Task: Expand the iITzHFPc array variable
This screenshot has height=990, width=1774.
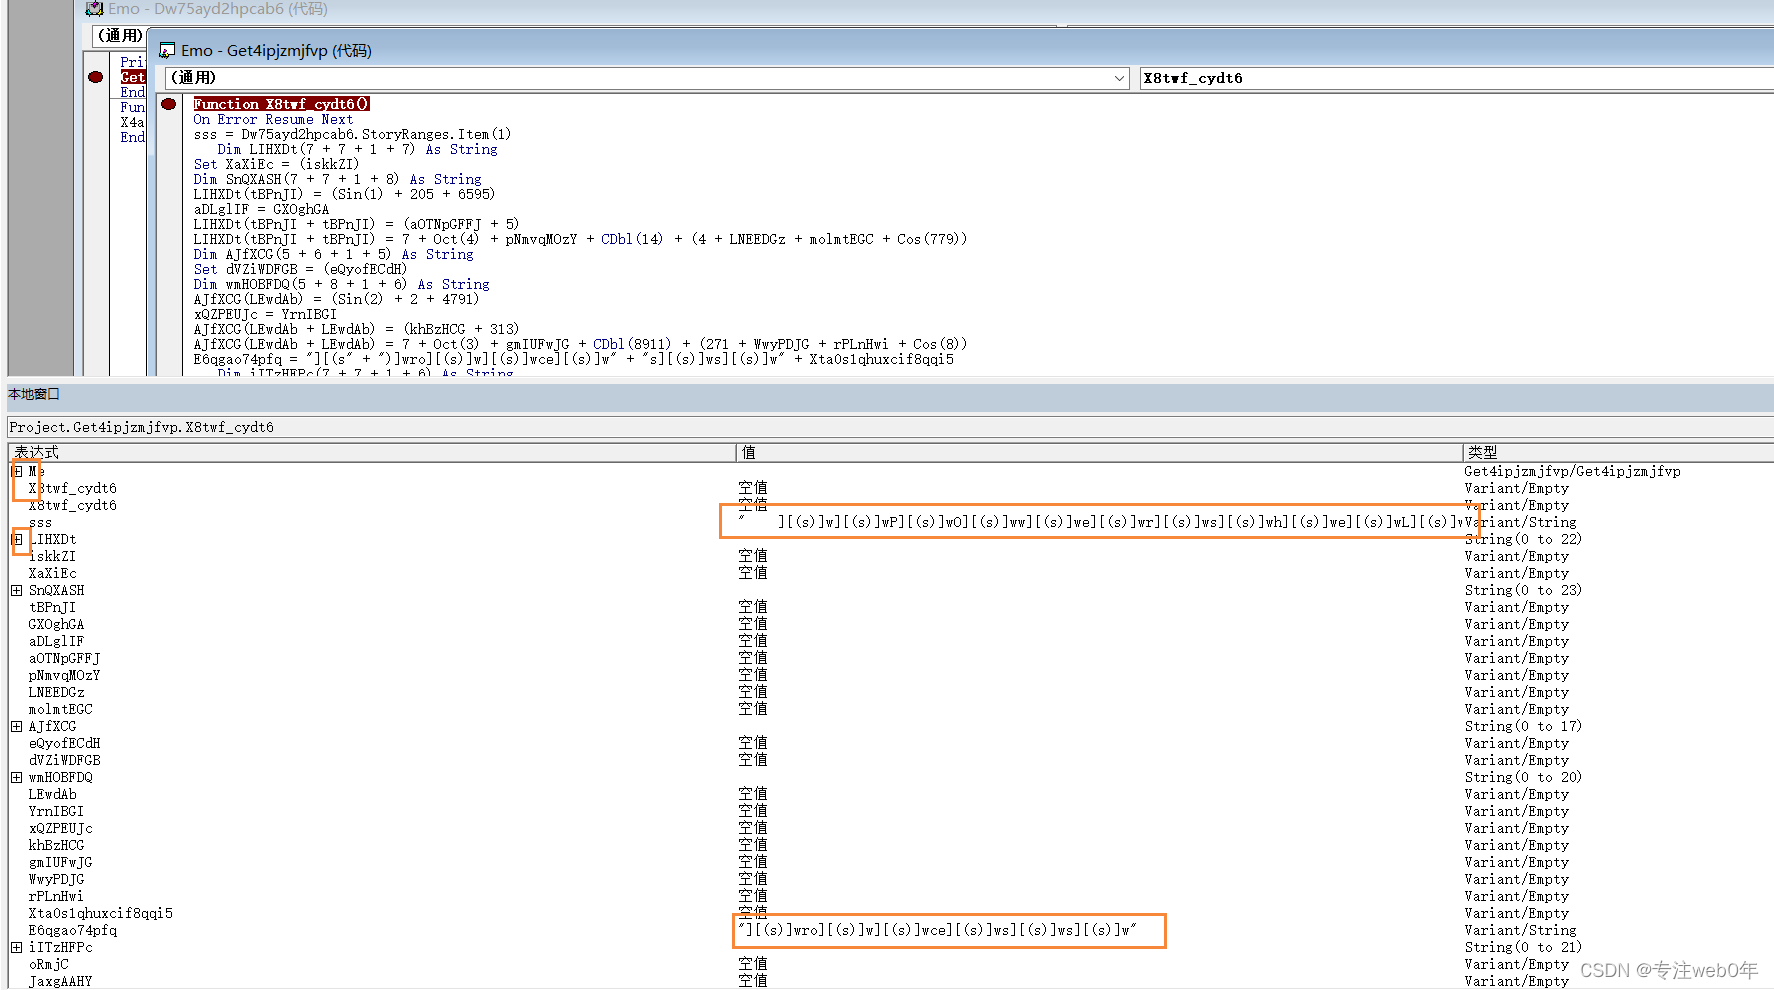Action: [17, 947]
